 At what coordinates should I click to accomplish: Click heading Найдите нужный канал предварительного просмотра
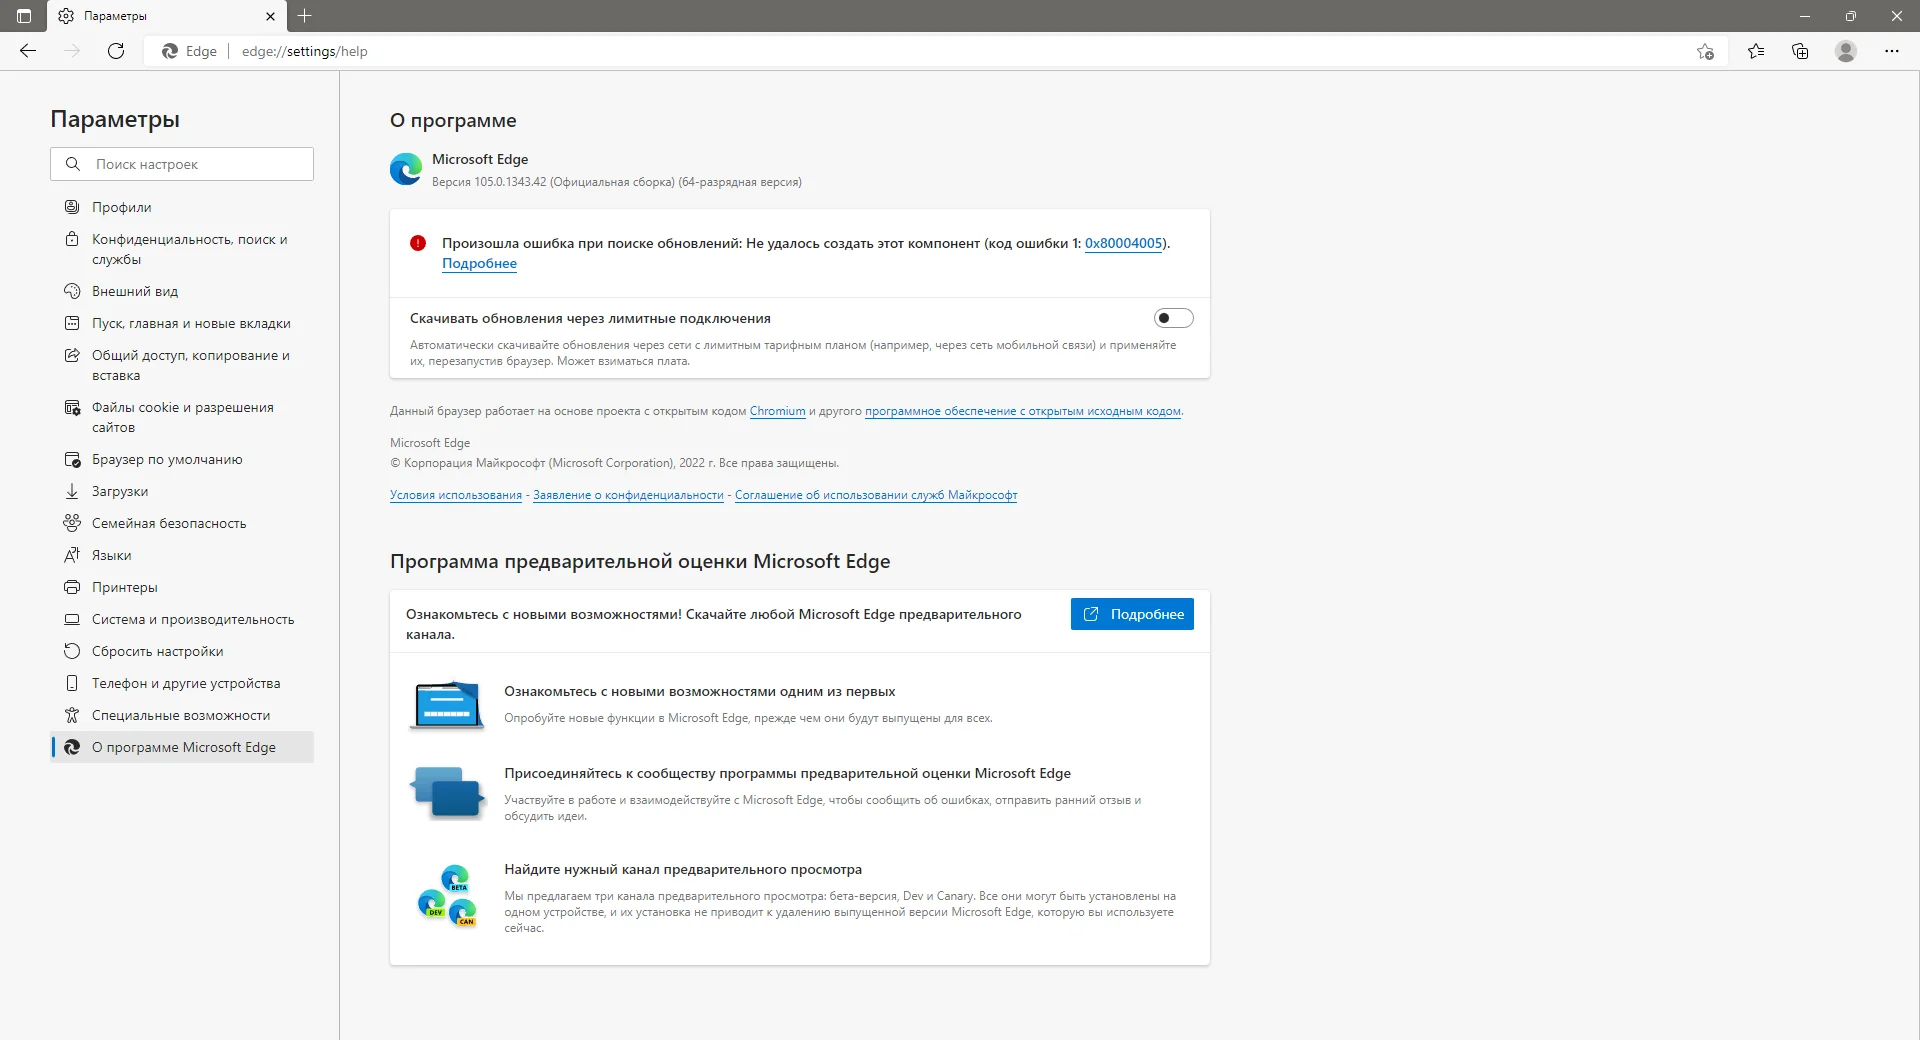point(683,869)
